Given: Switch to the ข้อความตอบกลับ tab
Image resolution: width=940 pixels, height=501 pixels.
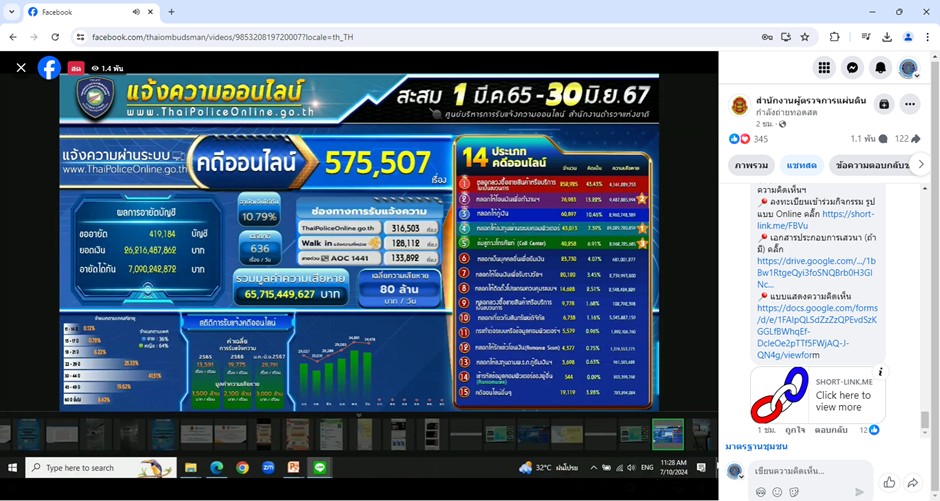Looking at the screenshot, I should [872, 165].
